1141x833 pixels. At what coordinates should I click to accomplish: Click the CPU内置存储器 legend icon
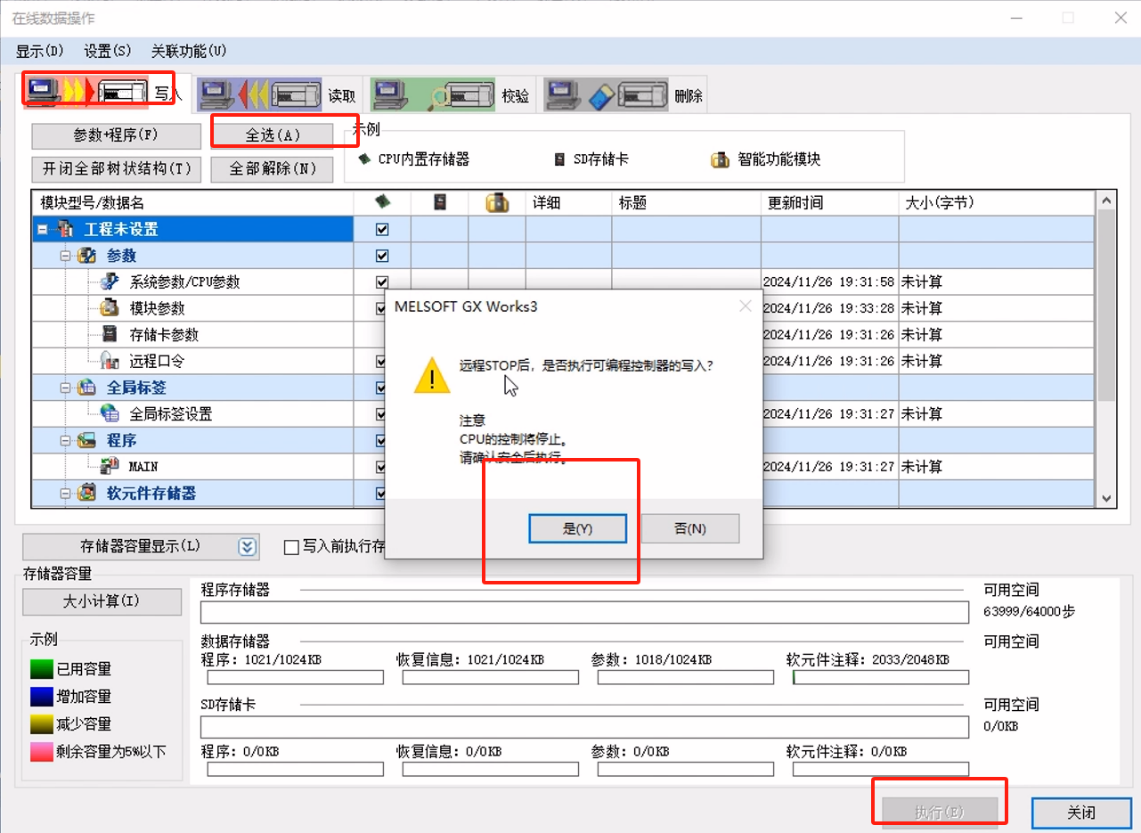click(x=366, y=158)
